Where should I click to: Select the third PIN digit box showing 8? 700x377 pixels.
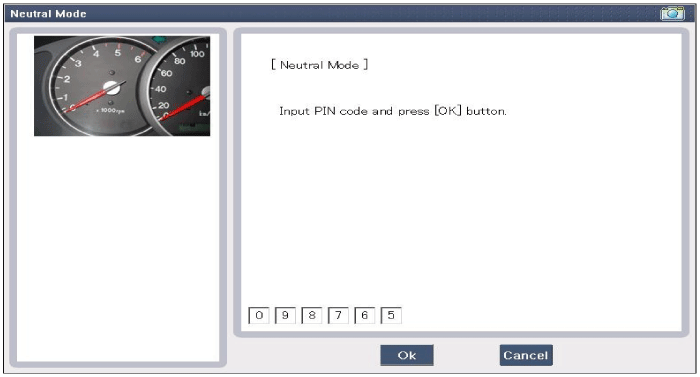pos(312,315)
